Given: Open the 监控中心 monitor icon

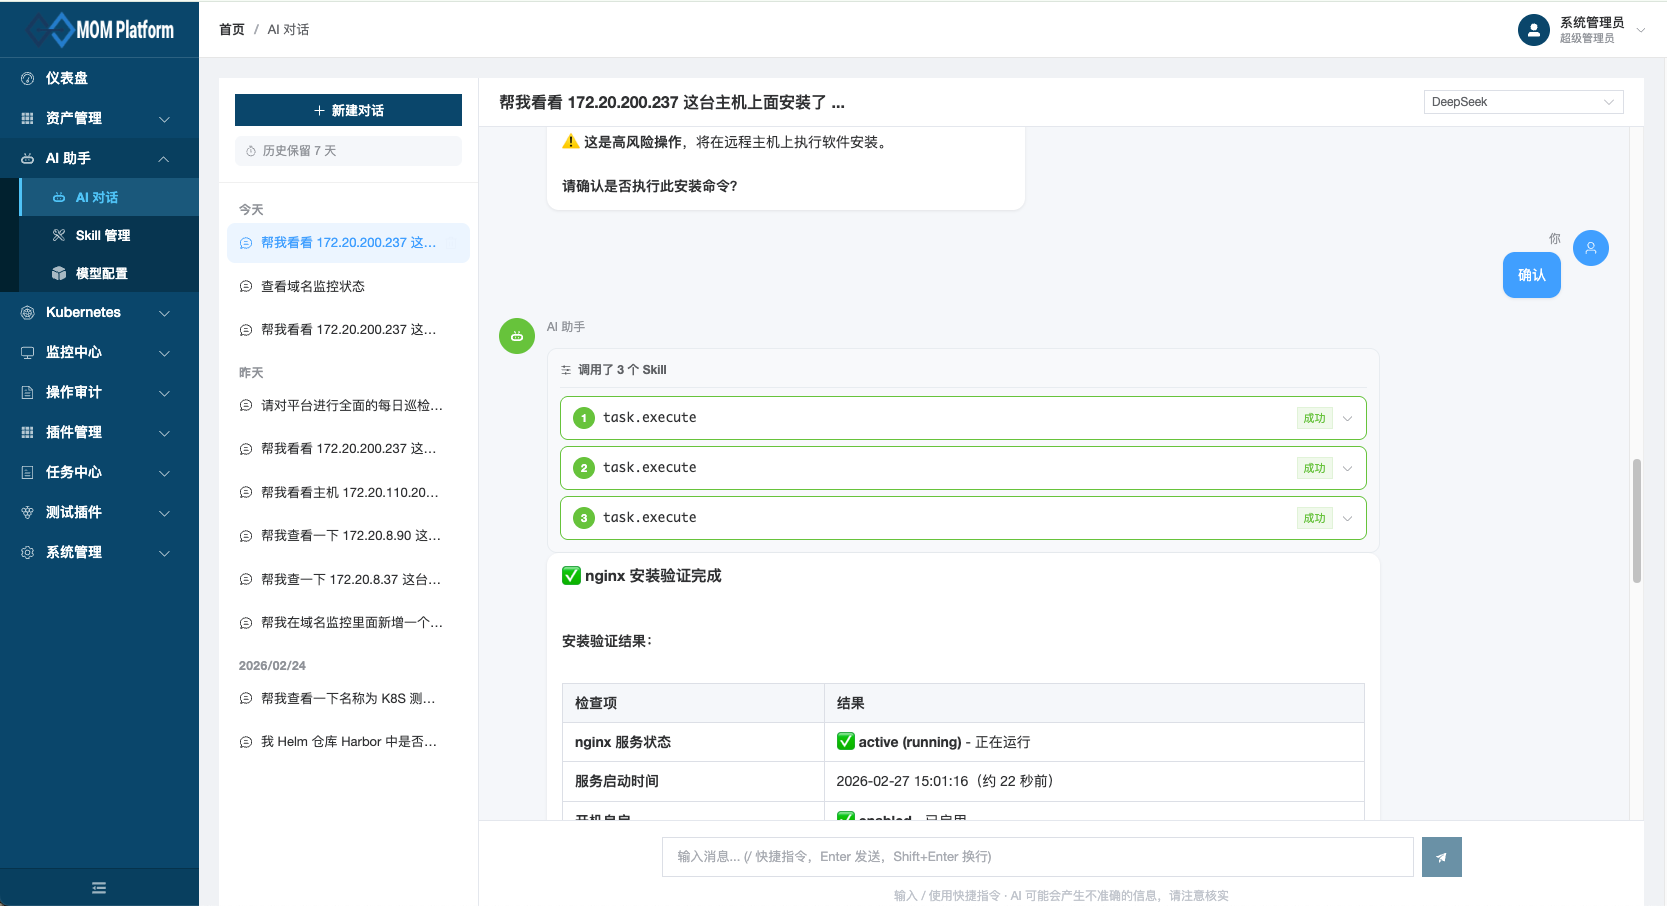Looking at the screenshot, I should (27, 352).
